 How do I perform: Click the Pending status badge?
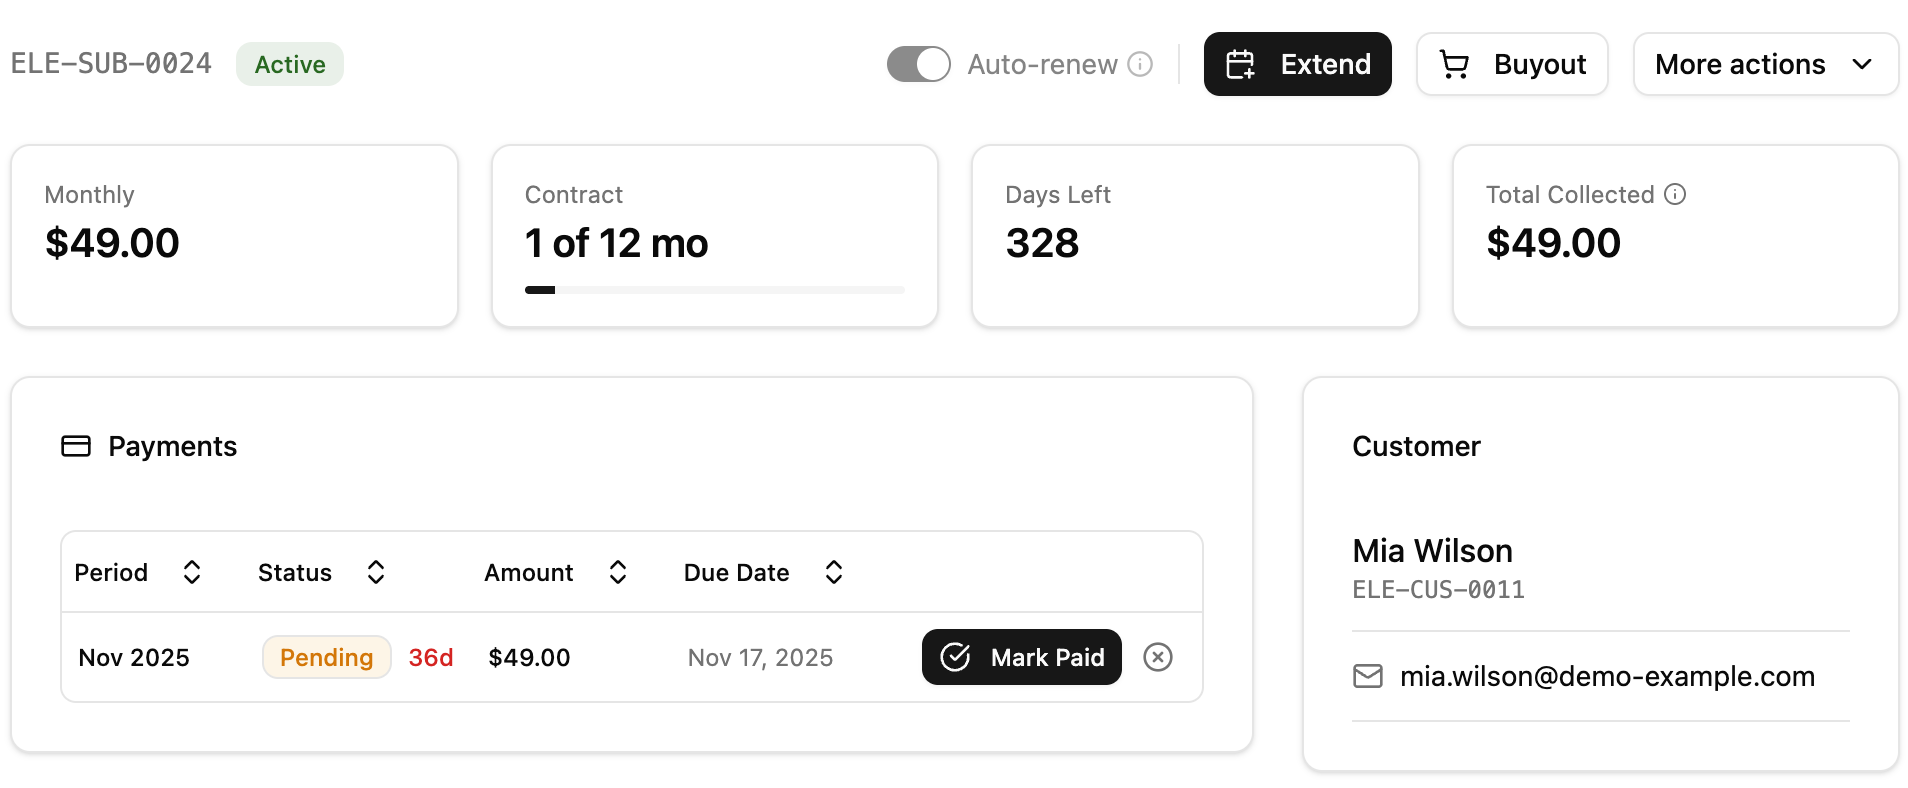pos(326,657)
